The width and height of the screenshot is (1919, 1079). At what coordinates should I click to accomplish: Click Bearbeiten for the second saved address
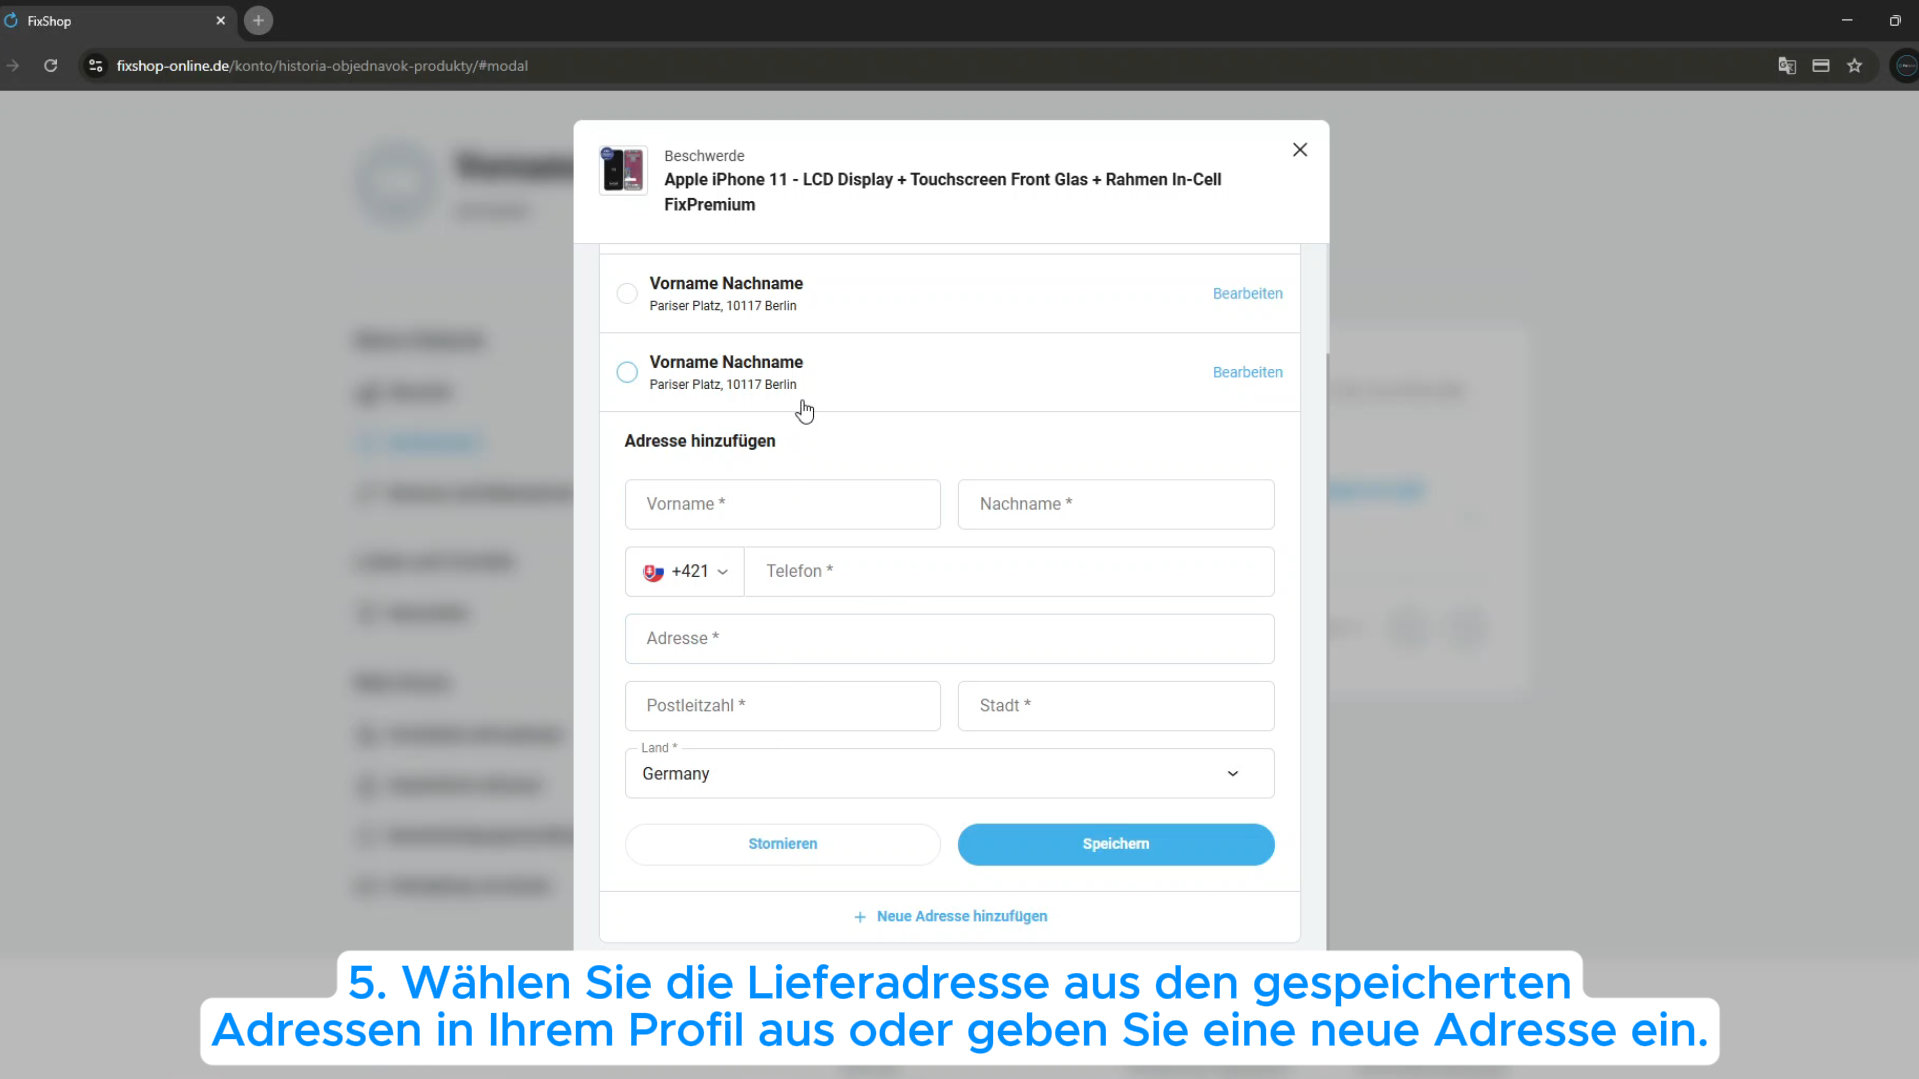1247,372
